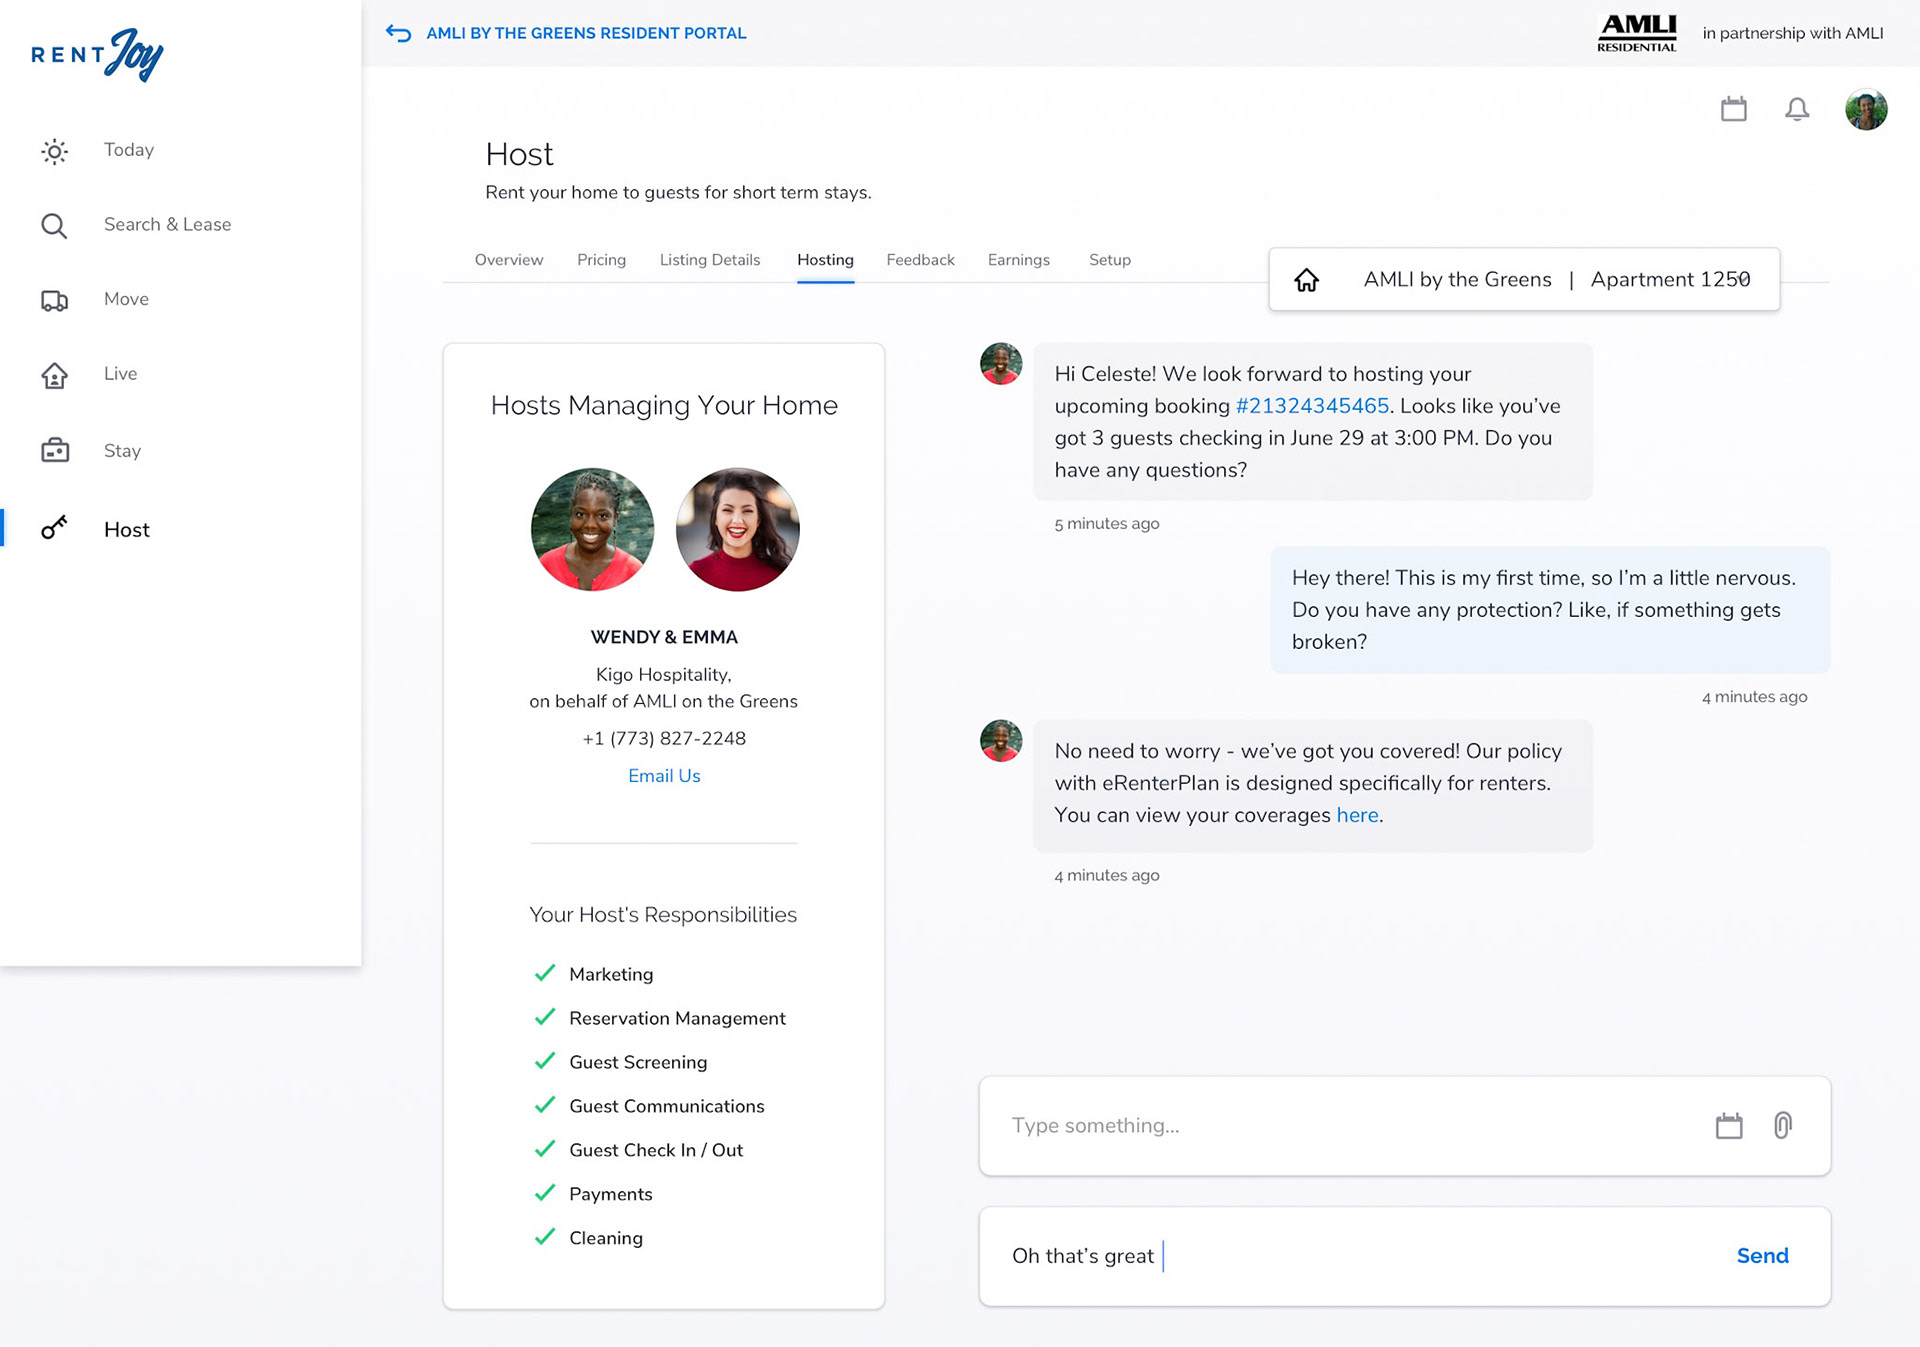
Task: Click the Today sun icon in sidebar
Action: [55, 151]
